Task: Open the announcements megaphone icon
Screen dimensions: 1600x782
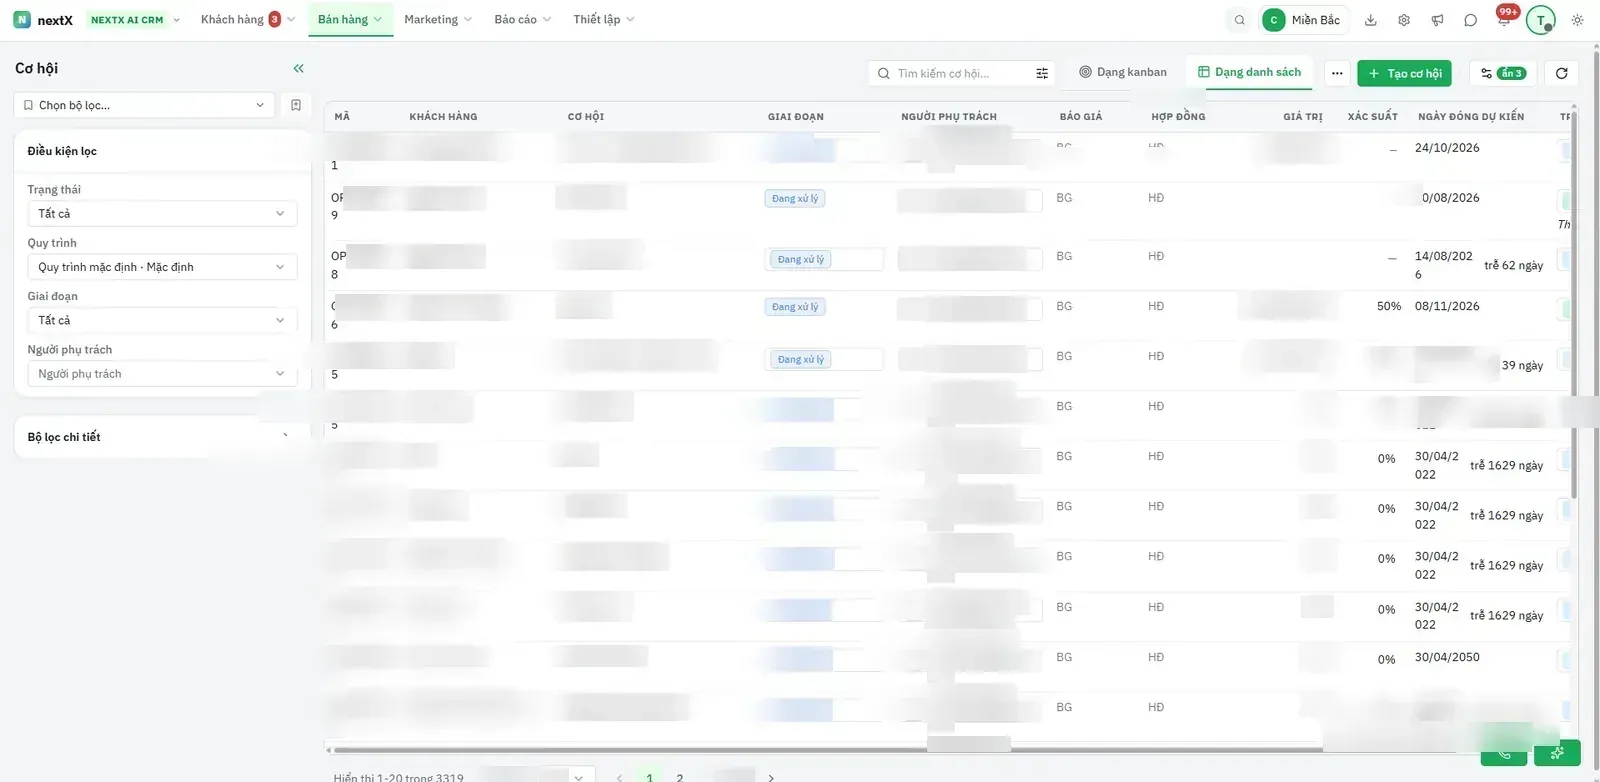Action: click(1437, 20)
